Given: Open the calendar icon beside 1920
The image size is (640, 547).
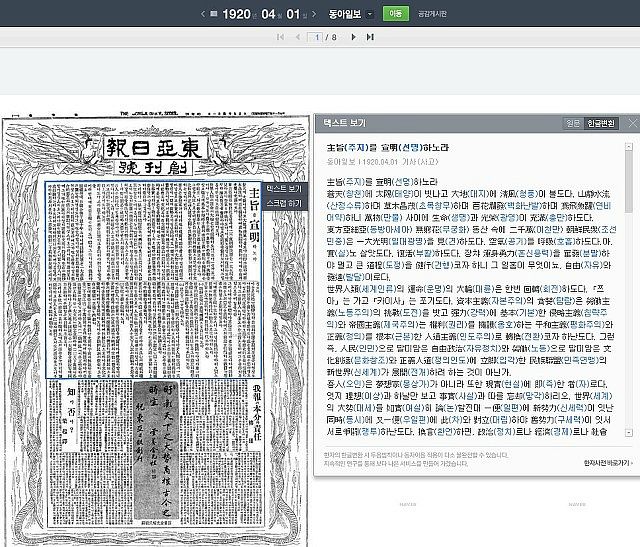Looking at the screenshot, I should tap(213, 14).
